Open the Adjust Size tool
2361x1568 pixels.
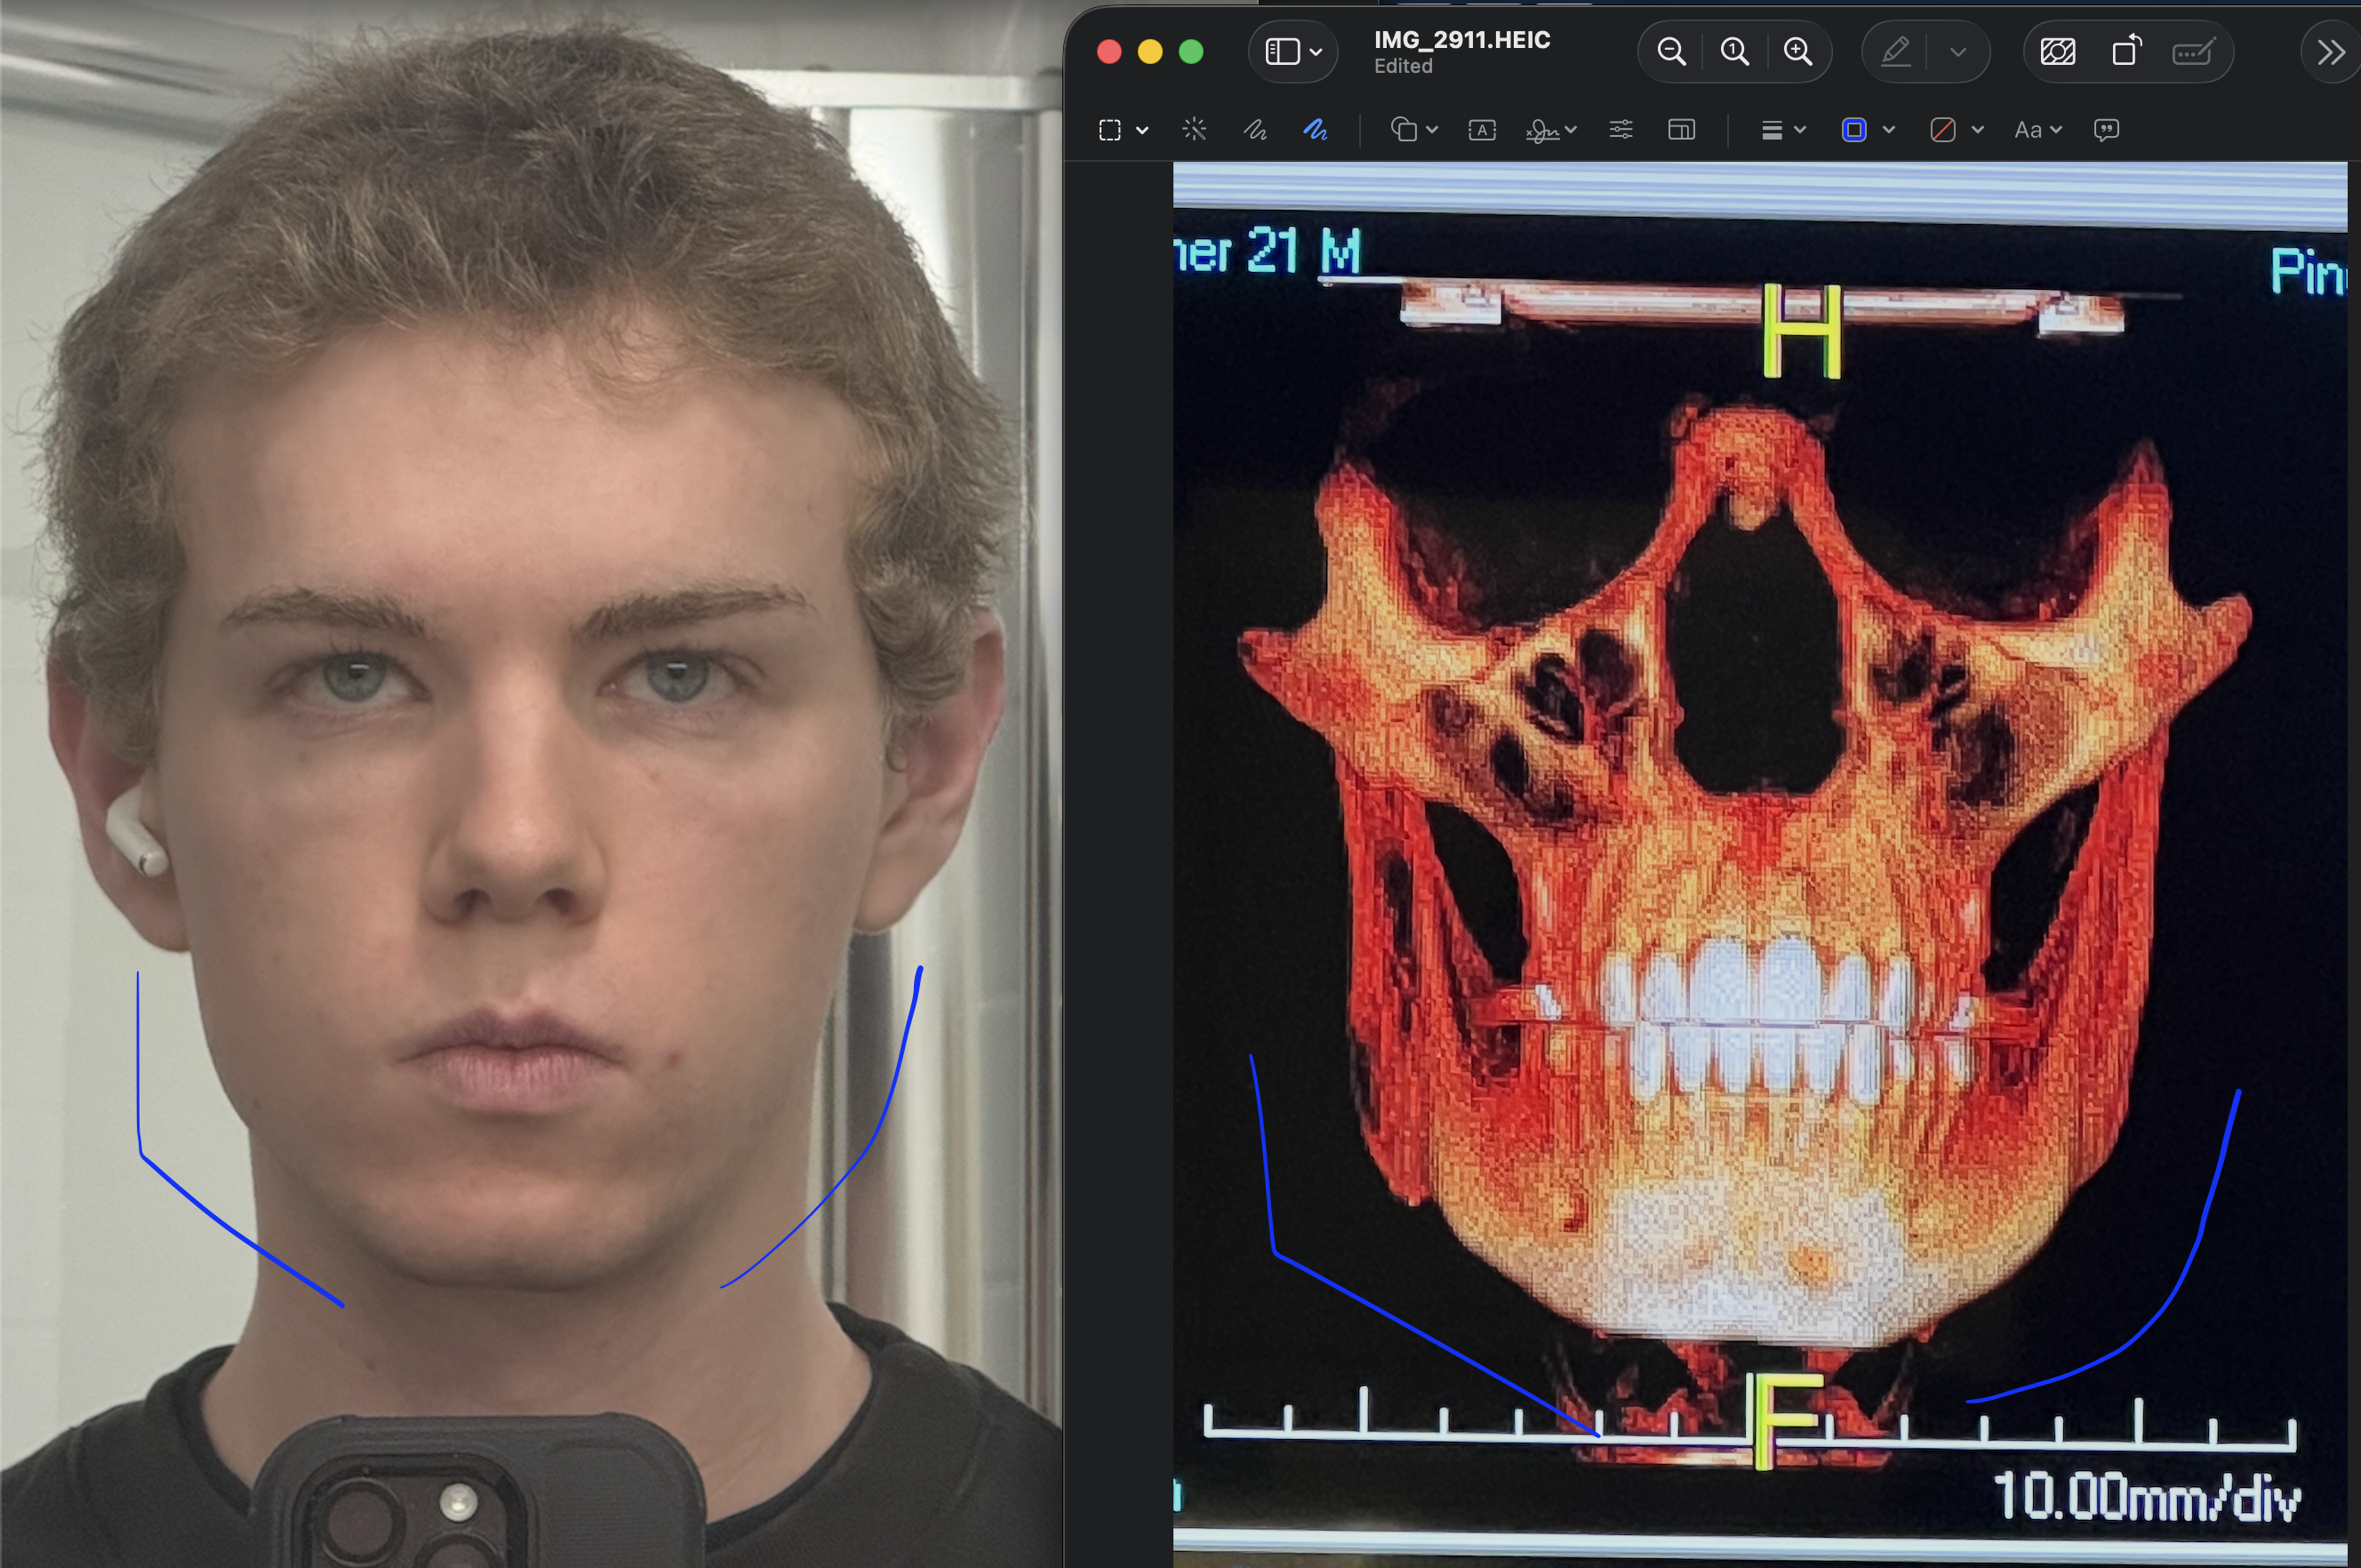(x=1682, y=130)
